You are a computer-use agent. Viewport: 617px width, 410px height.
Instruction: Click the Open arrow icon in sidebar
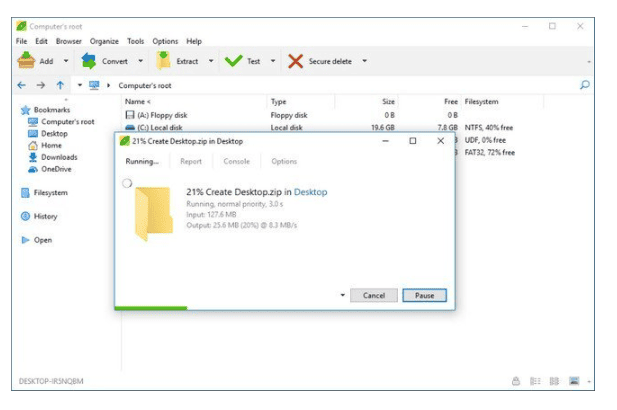pyautogui.click(x=25, y=240)
